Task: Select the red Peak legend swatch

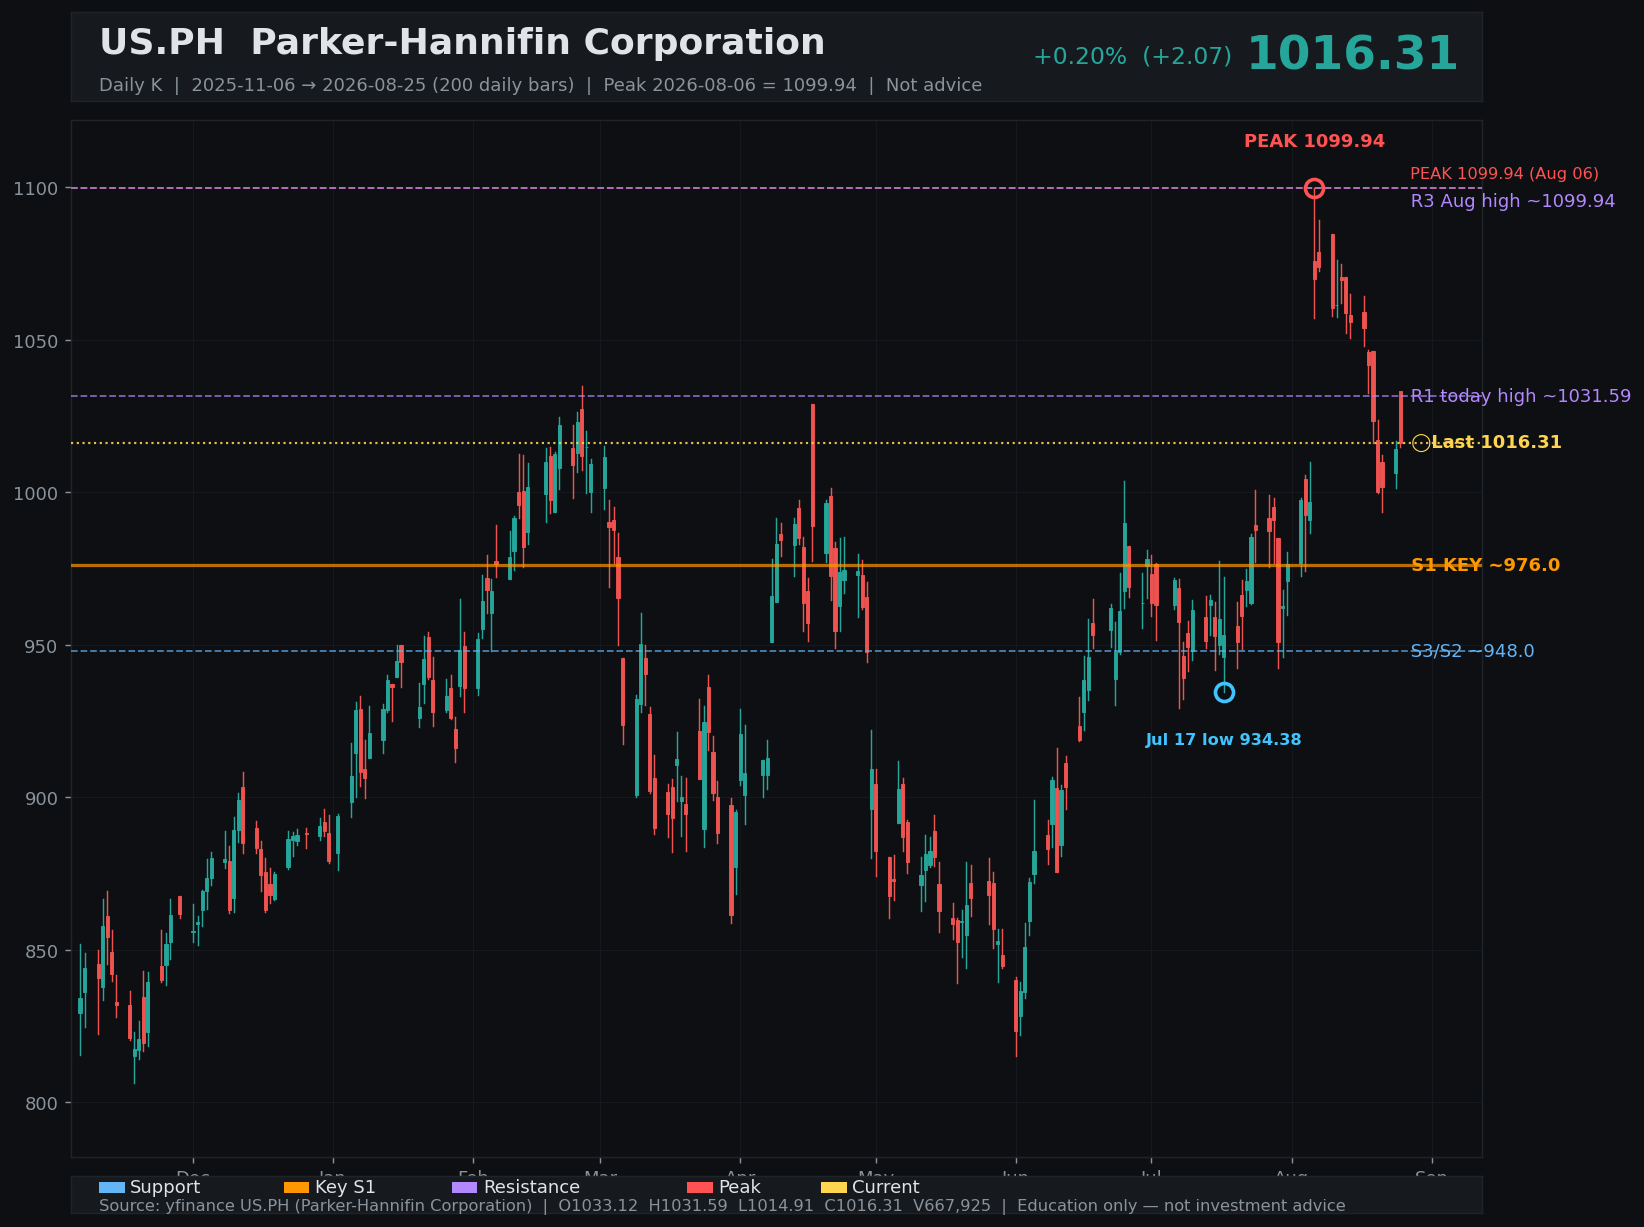Action: 700,1188
